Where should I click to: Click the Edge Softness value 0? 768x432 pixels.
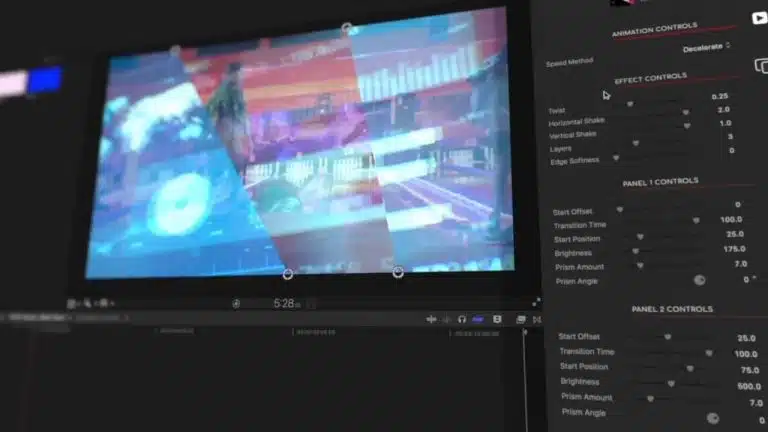point(732,150)
